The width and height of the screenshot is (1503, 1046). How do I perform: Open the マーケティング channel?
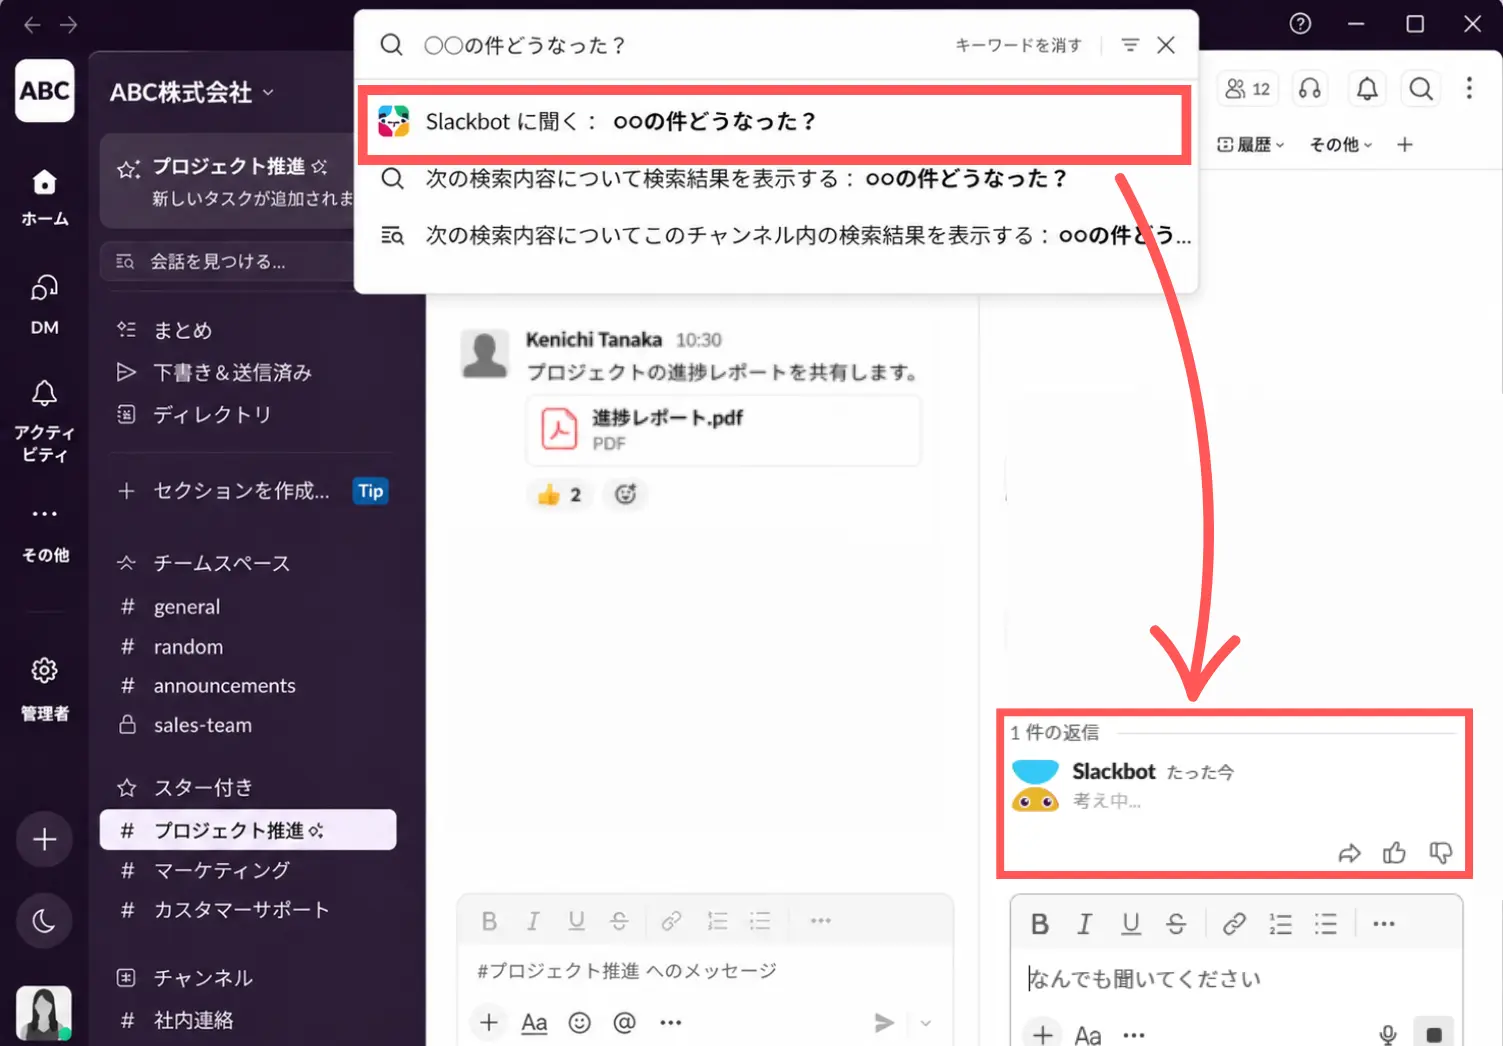pyautogui.click(x=222, y=870)
